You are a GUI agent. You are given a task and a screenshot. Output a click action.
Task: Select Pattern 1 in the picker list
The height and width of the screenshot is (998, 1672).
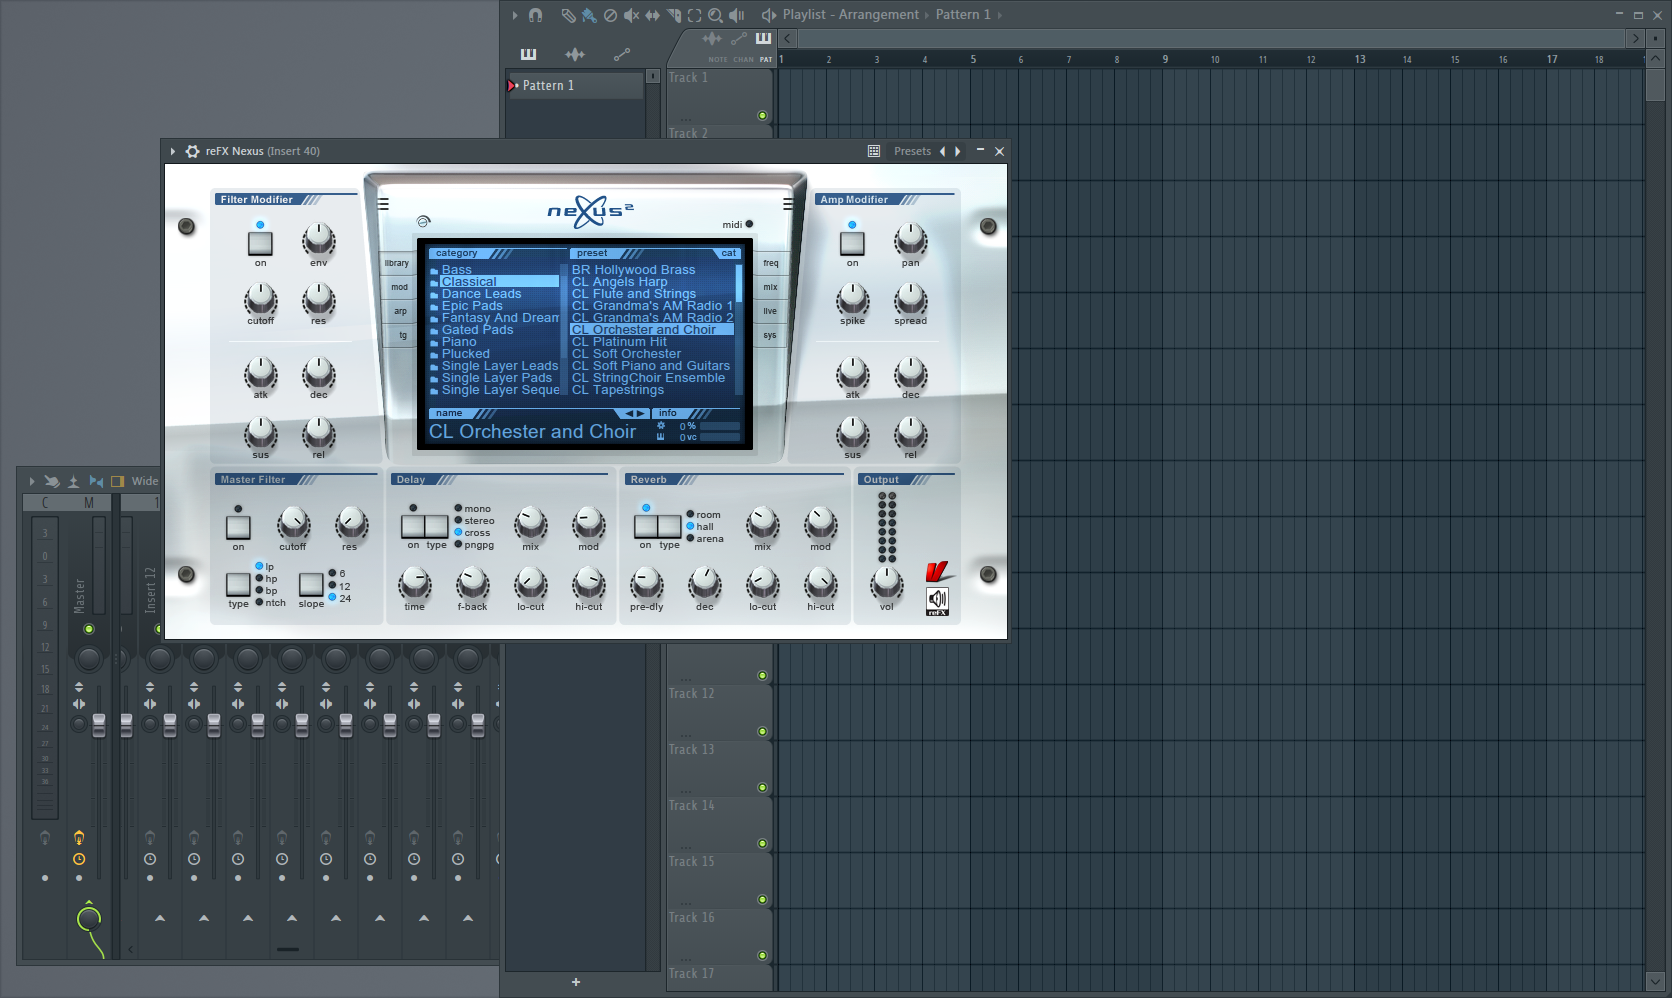575,86
